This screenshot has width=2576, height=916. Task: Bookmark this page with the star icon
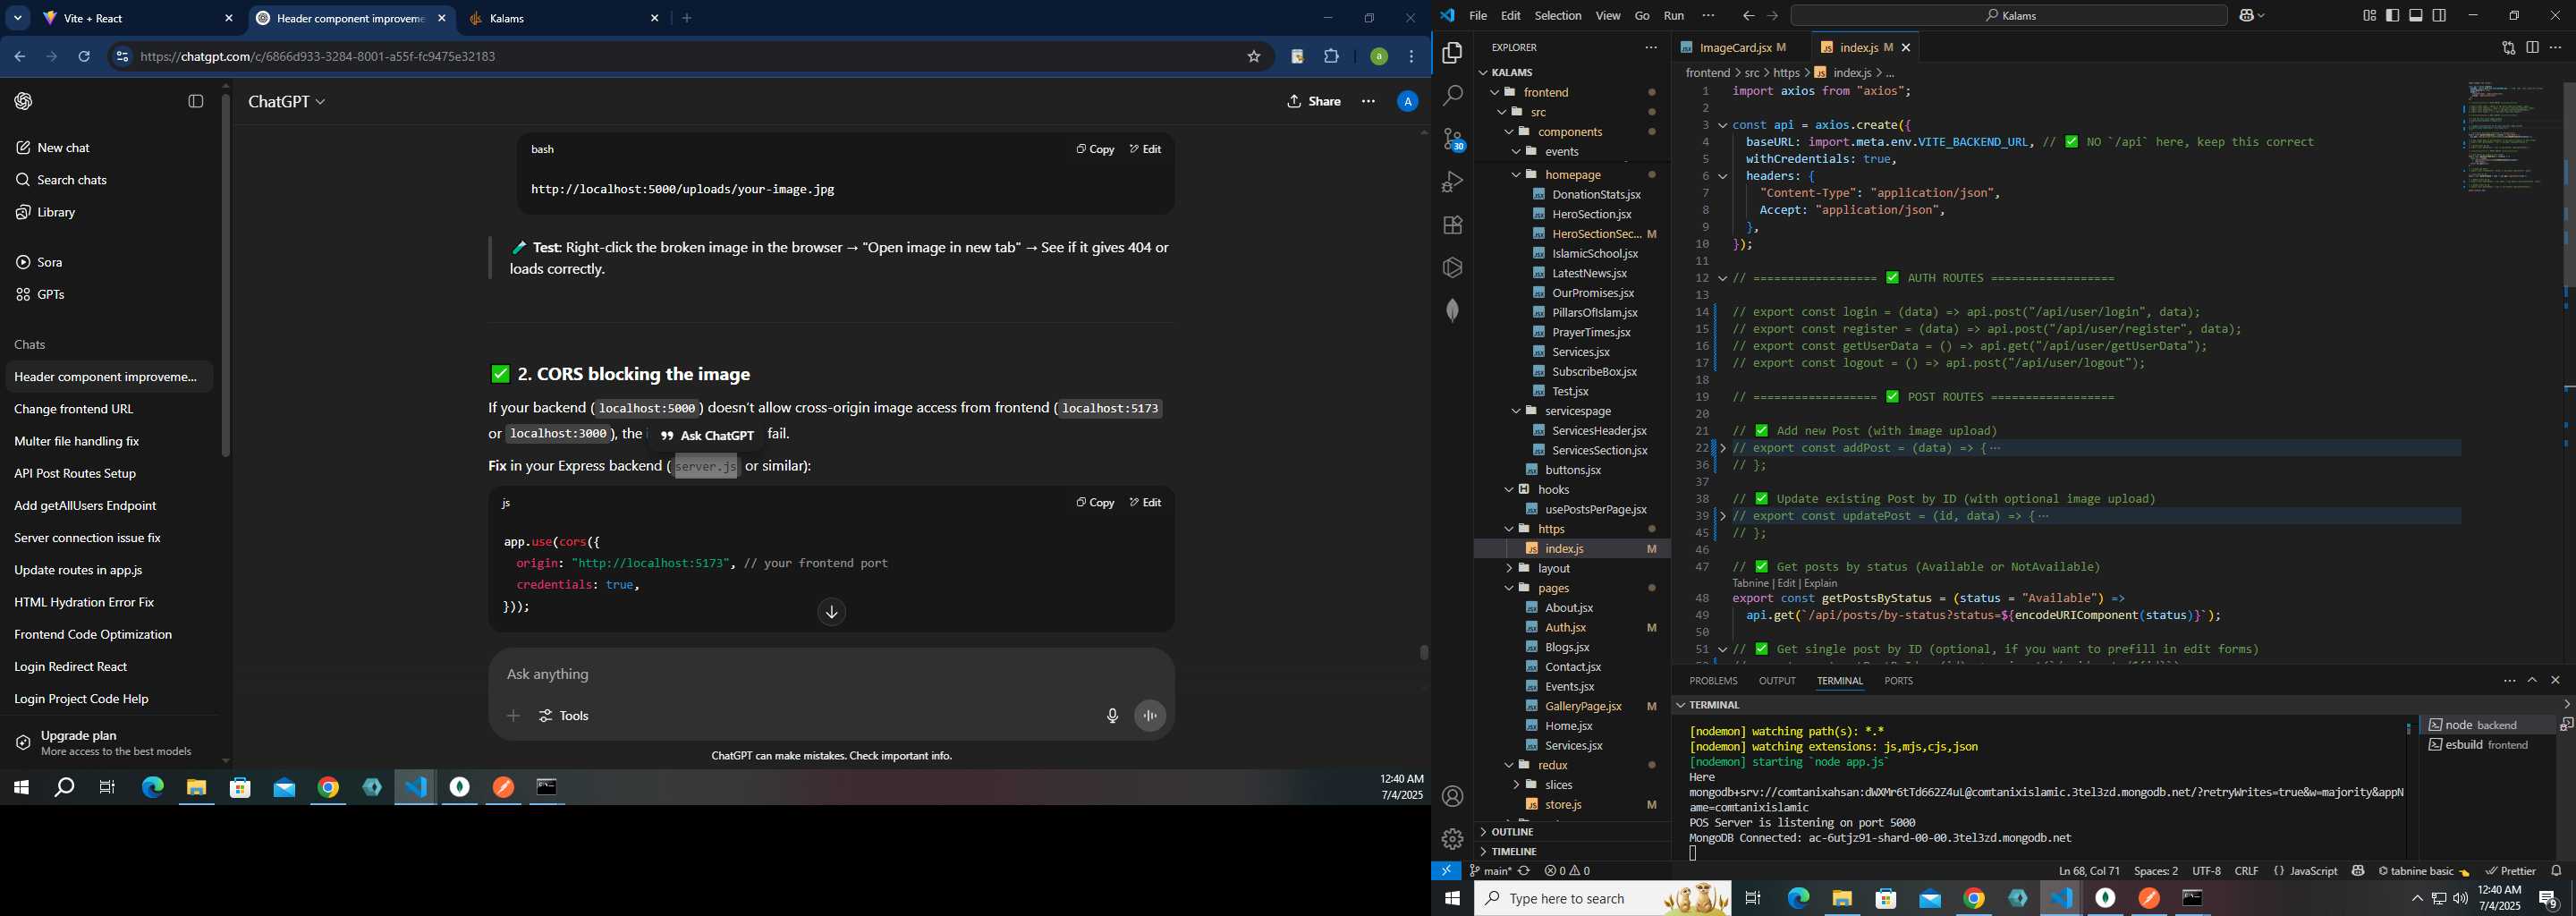1254,57
